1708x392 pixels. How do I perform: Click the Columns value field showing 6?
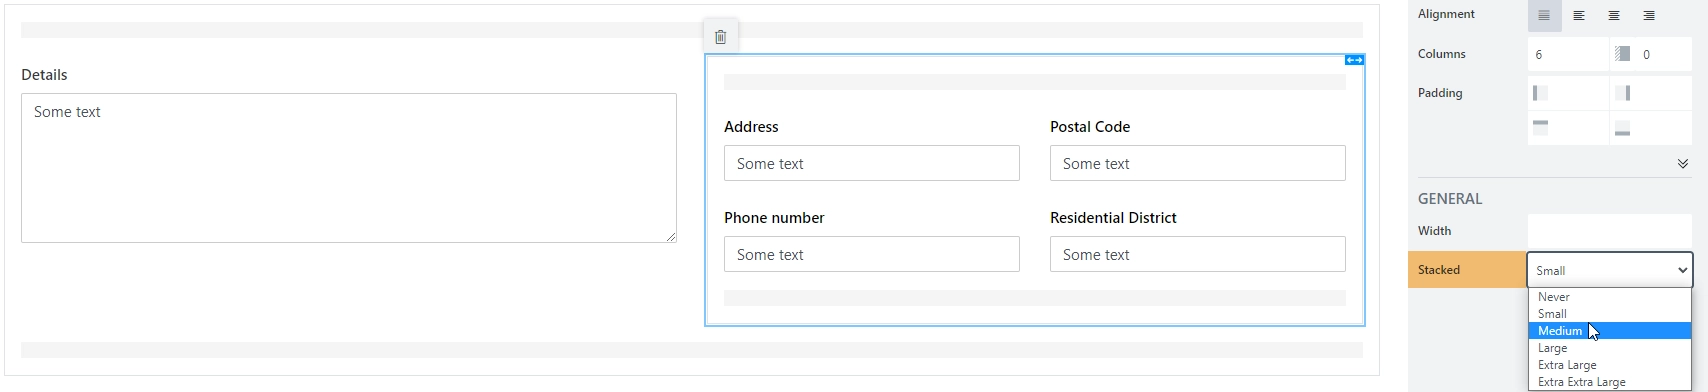(x=1568, y=54)
